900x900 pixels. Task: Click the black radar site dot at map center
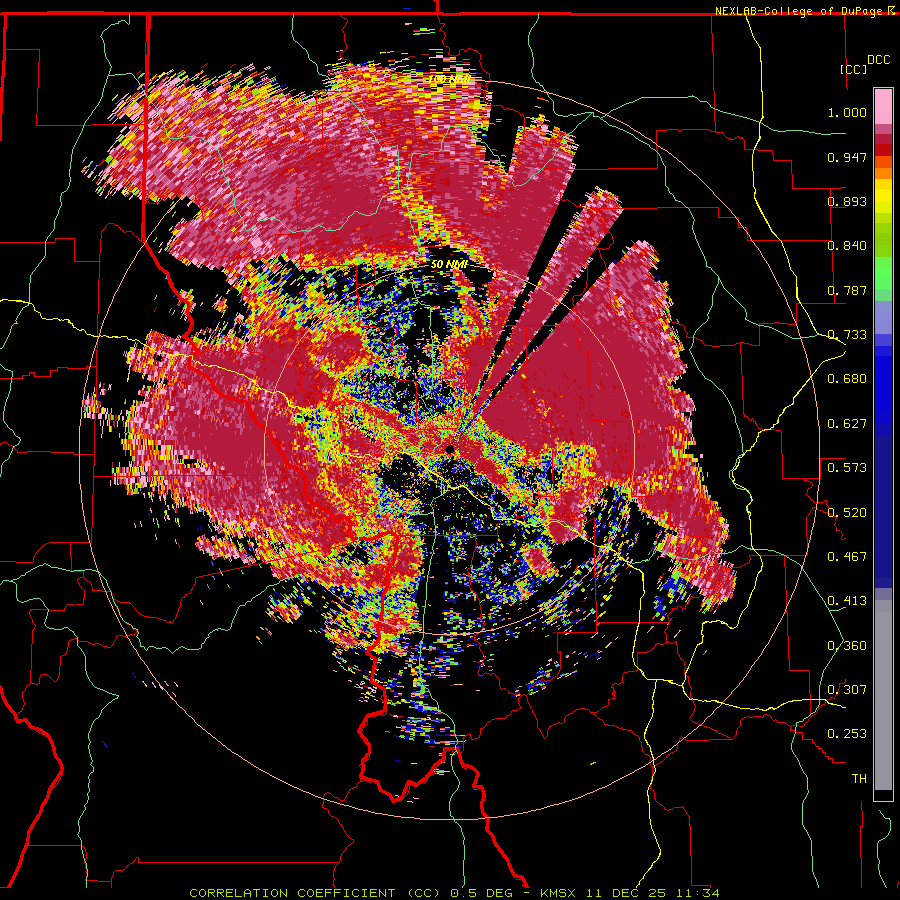click(450, 449)
